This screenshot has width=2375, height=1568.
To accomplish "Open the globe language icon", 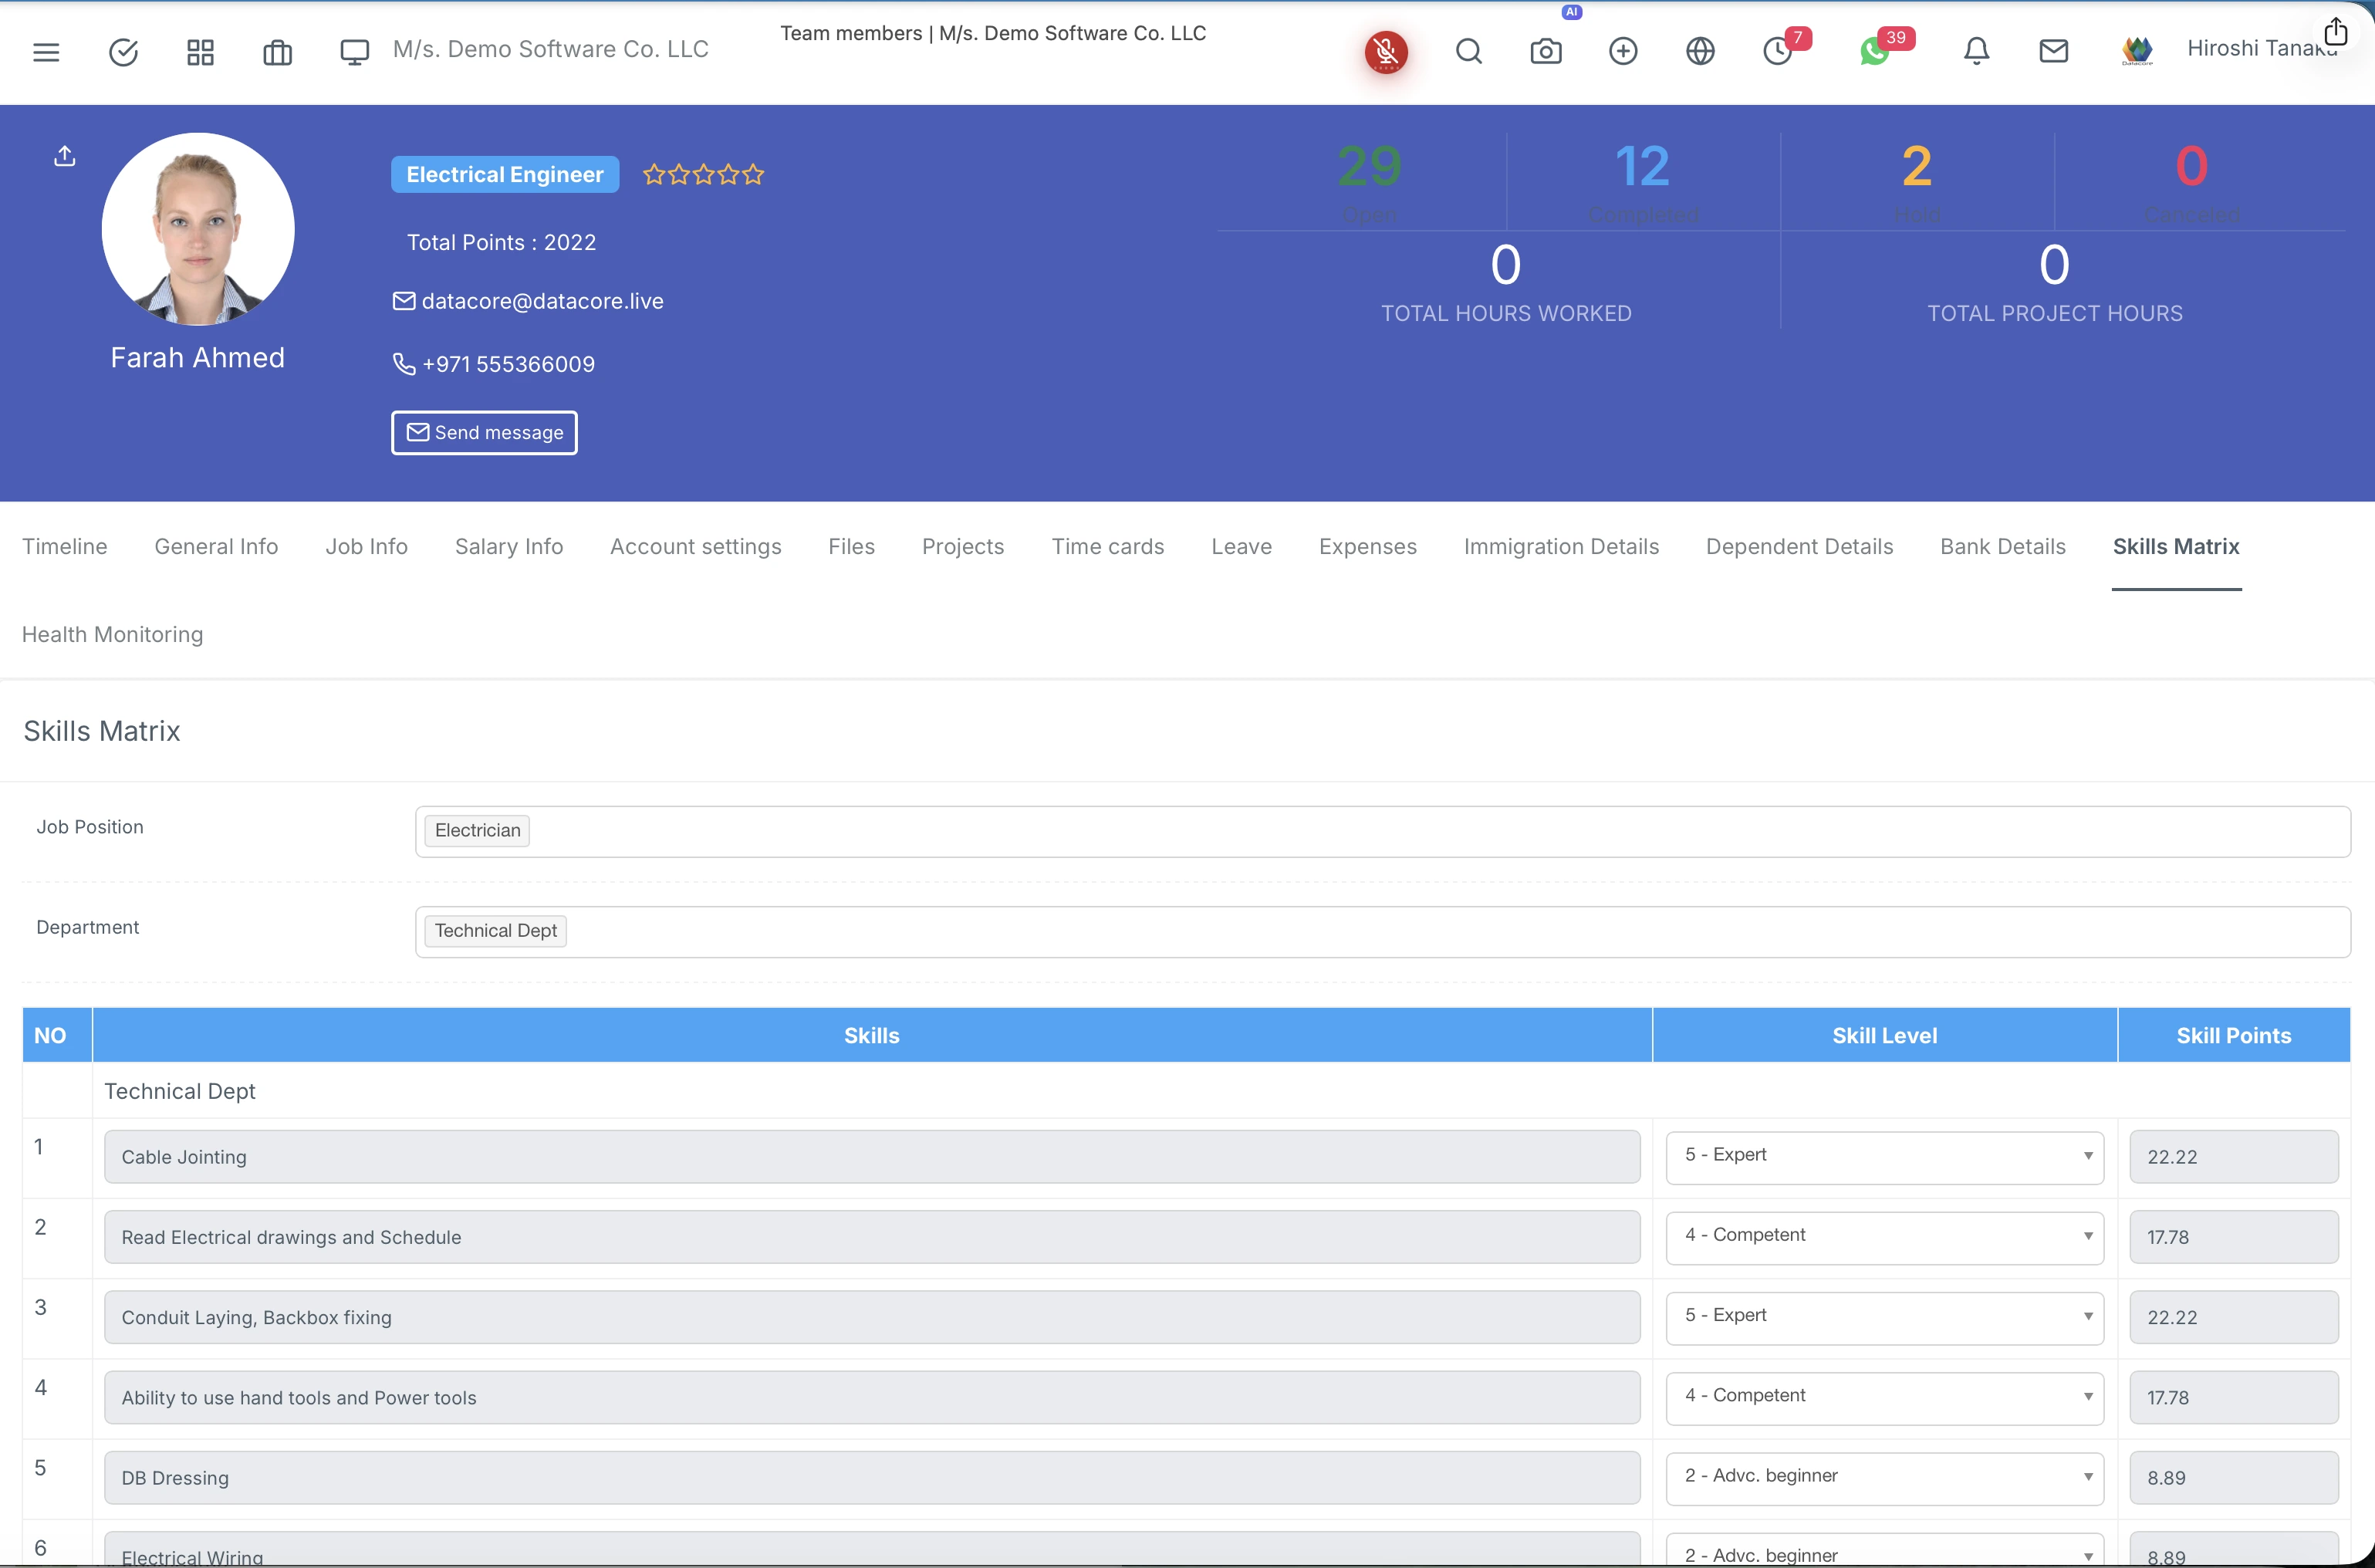I will pos(1699,51).
